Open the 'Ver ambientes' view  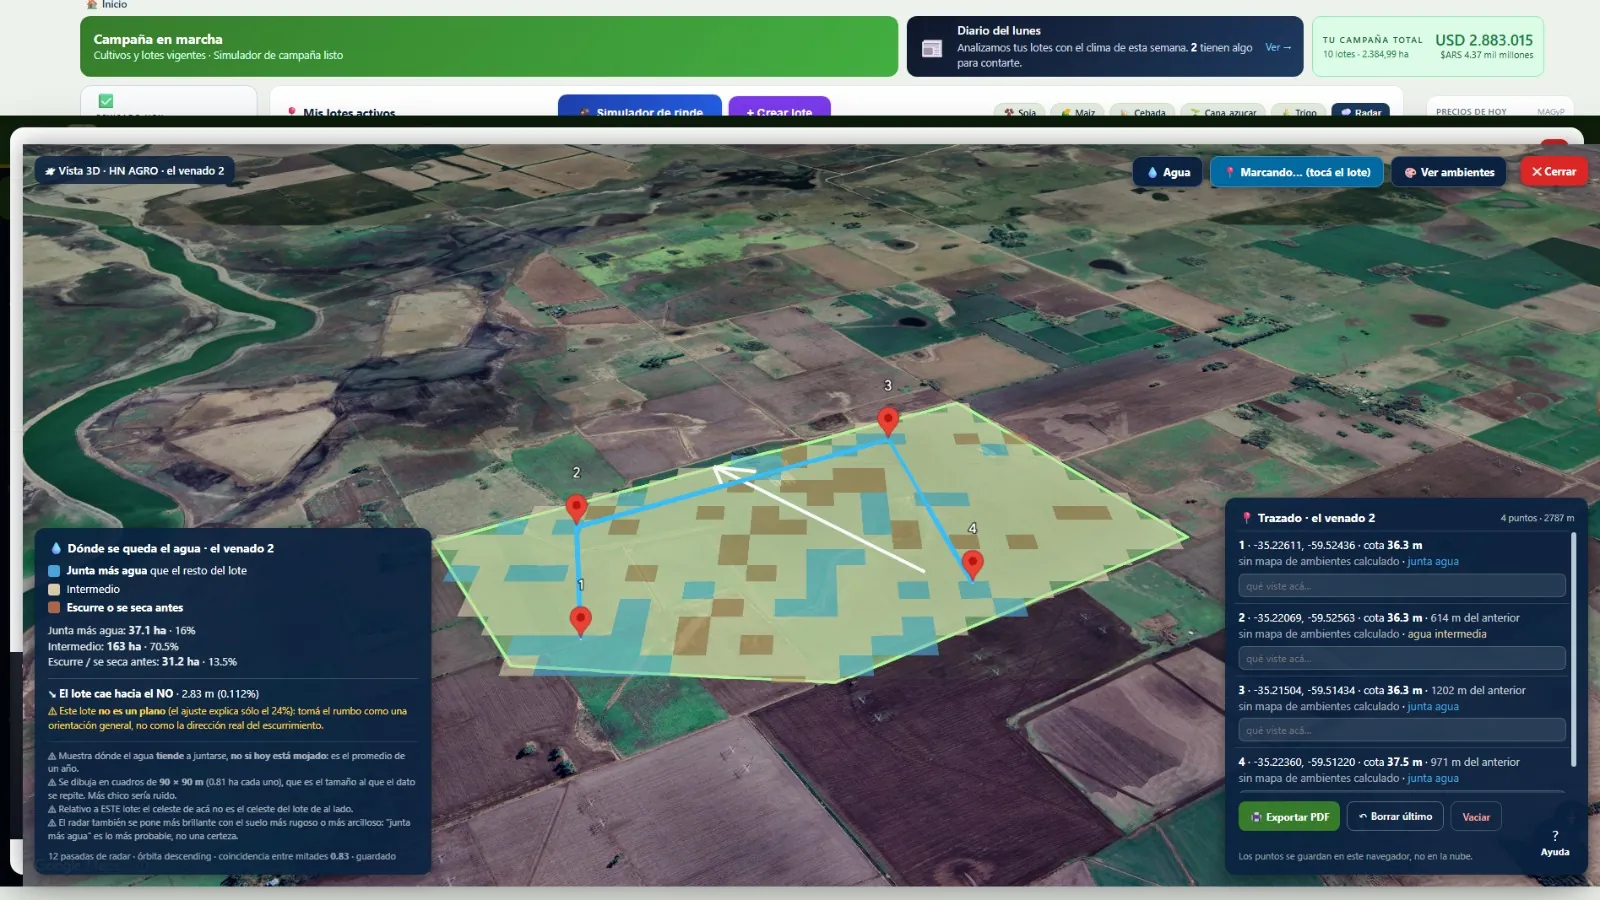[1449, 172]
